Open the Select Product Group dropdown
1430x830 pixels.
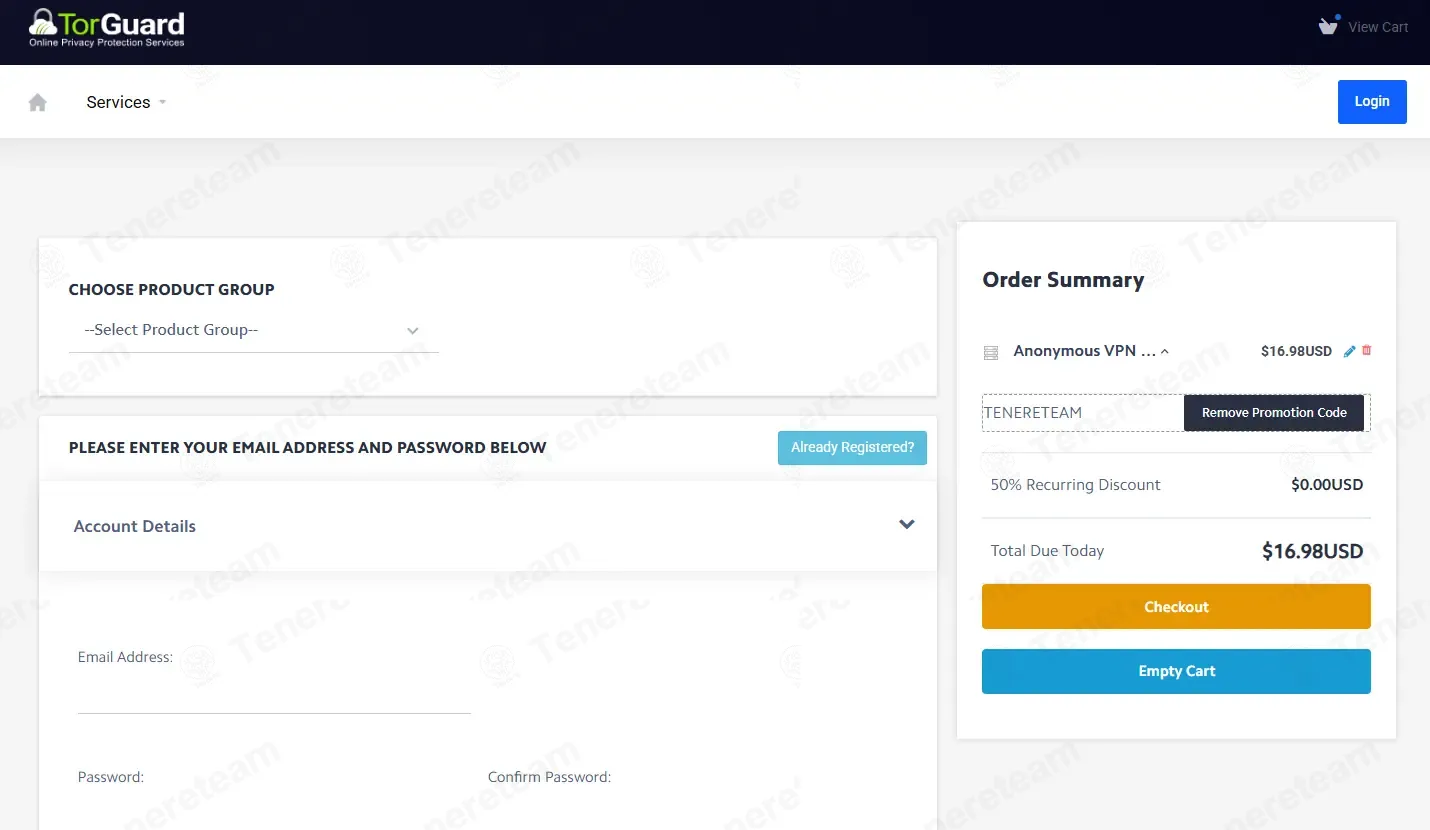point(254,330)
